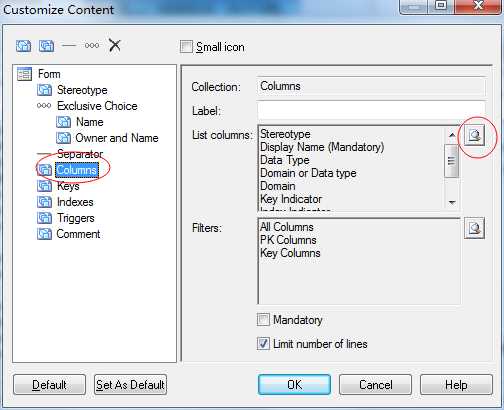504x410 pixels.
Task: Confirm with the OK button
Action: pos(295,385)
